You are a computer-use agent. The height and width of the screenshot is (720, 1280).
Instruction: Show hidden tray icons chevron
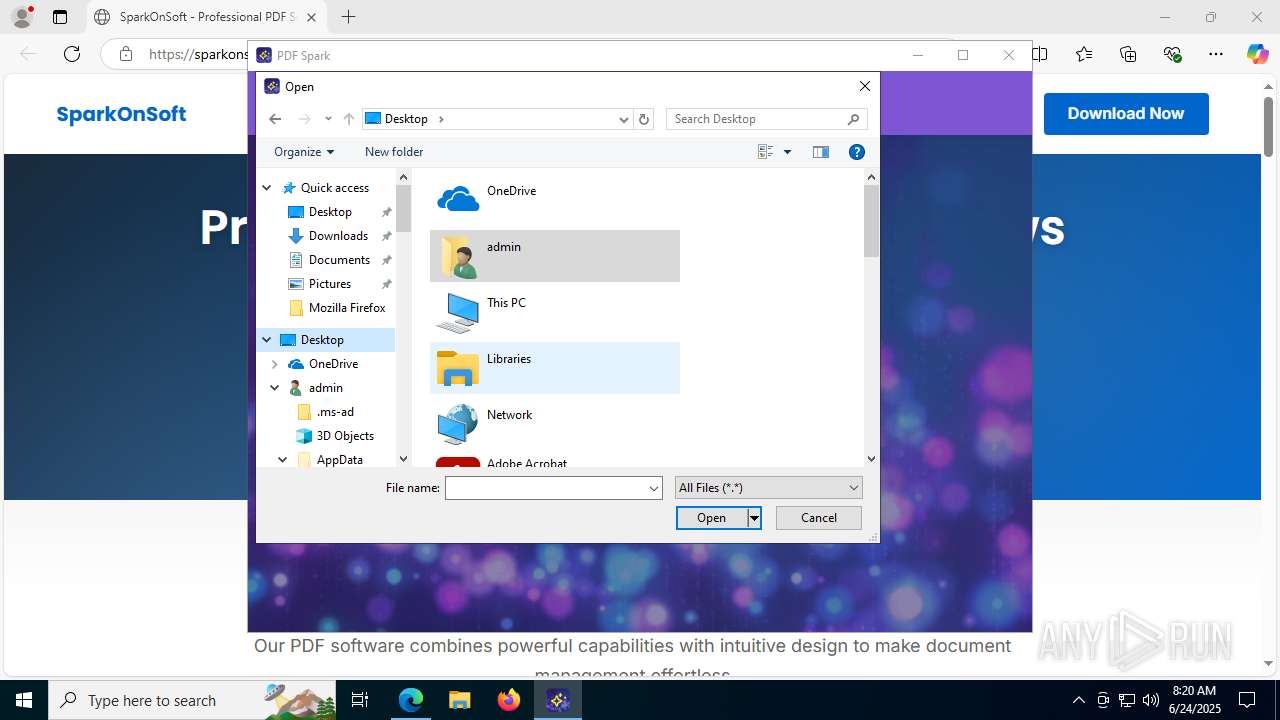1078,700
